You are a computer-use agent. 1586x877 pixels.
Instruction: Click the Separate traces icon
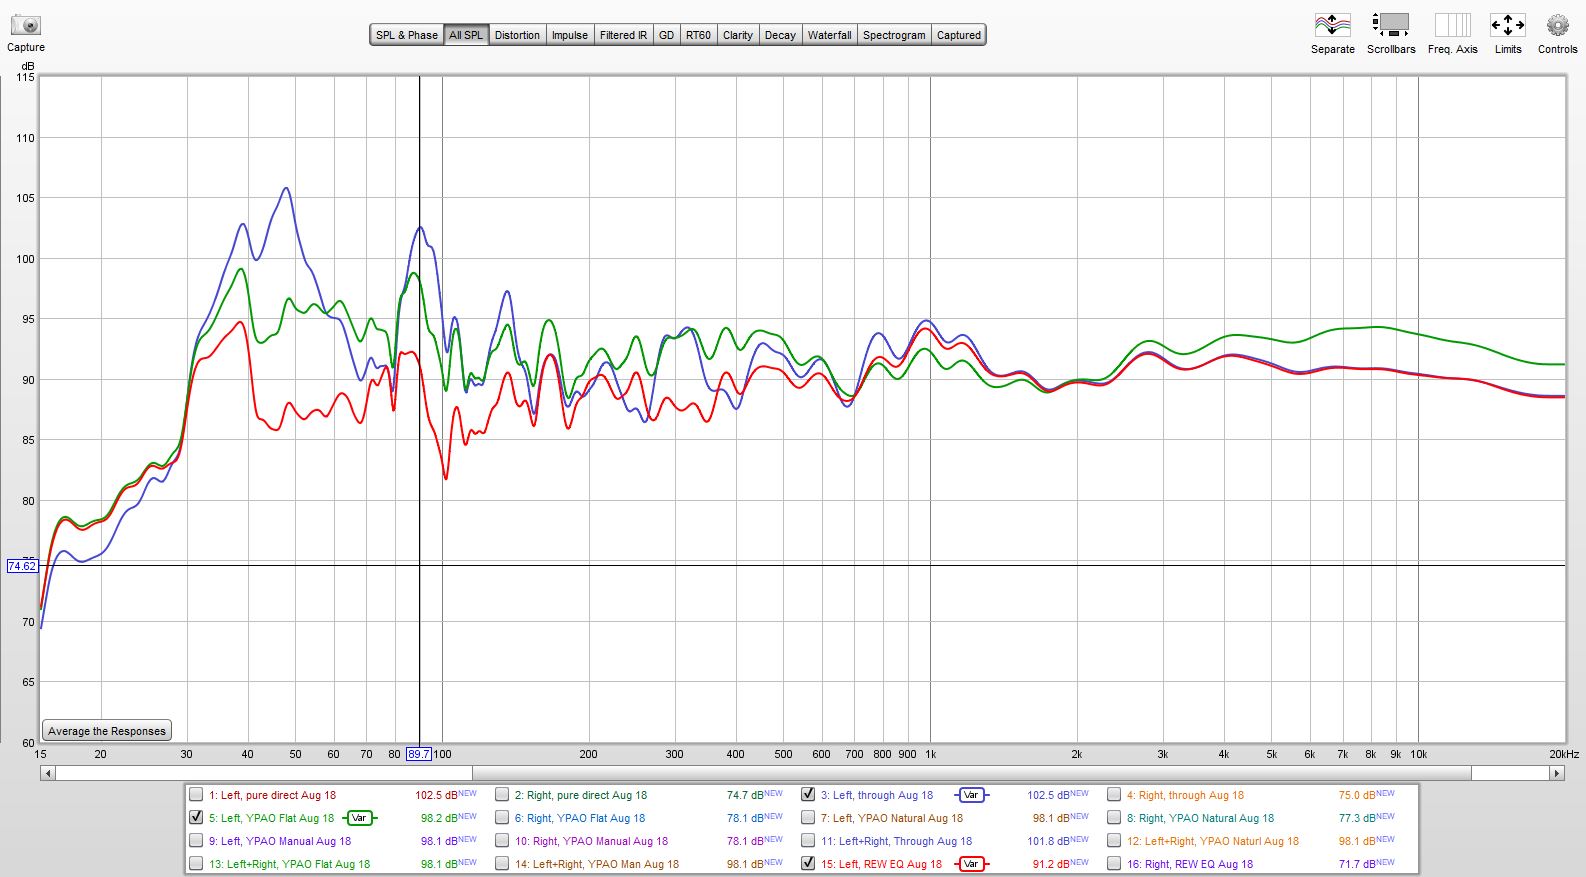(x=1332, y=26)
